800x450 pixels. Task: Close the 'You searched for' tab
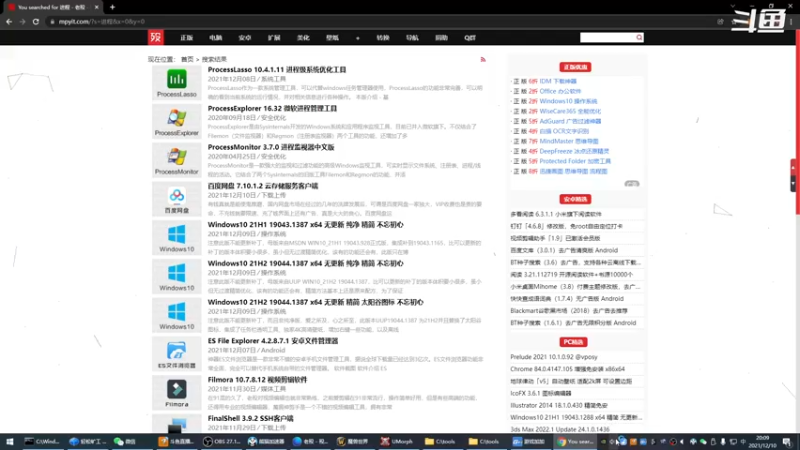[96, 7]
